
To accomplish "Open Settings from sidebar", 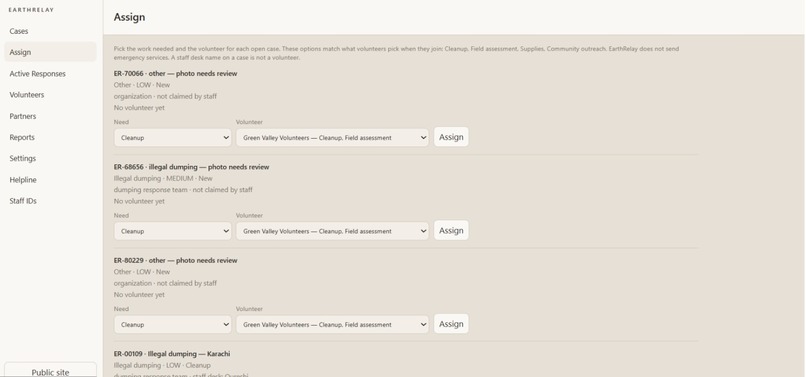I will (50, 158).
